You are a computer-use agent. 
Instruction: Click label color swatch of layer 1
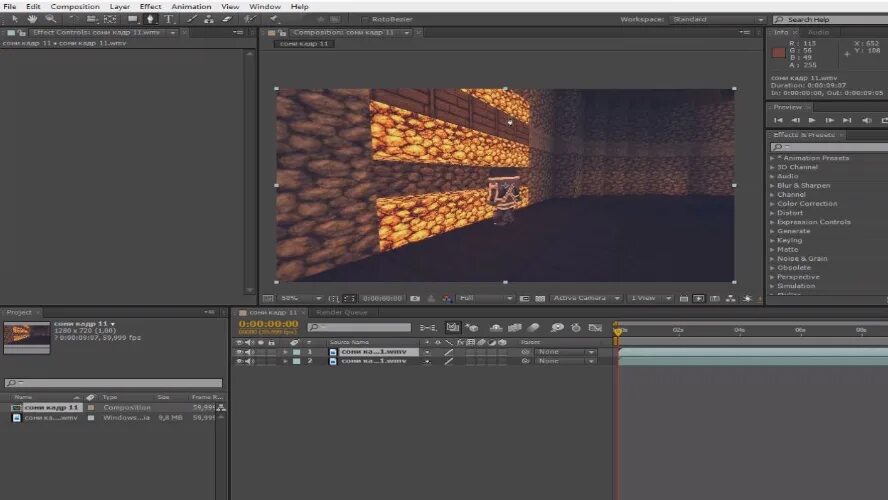pyautogui.click(x=296, y=352)
